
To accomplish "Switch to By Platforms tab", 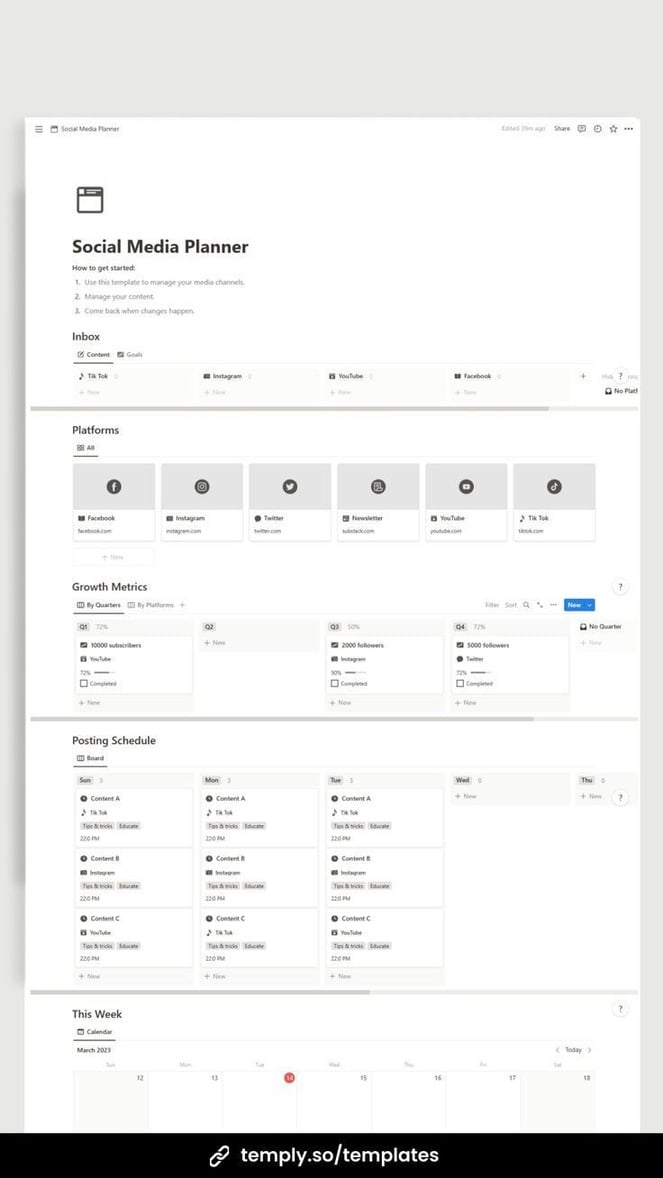I will click(150, 605).
